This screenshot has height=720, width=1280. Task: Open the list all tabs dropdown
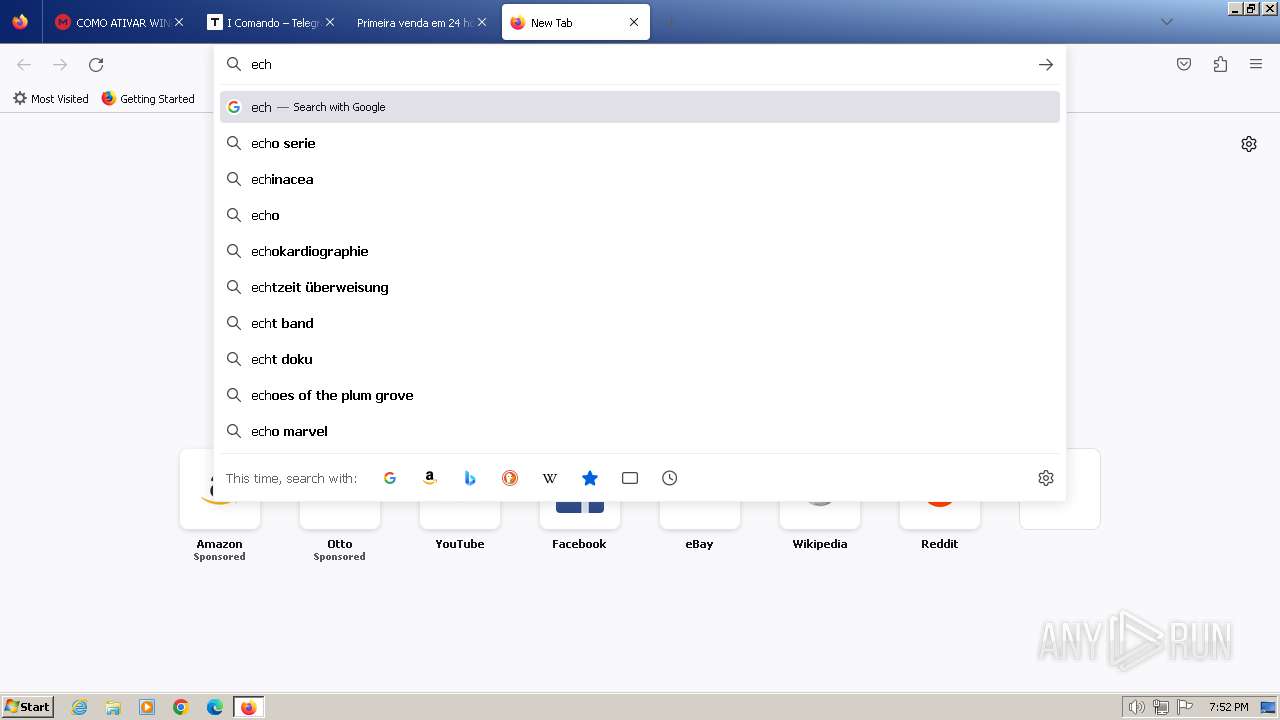[1166, 22]
